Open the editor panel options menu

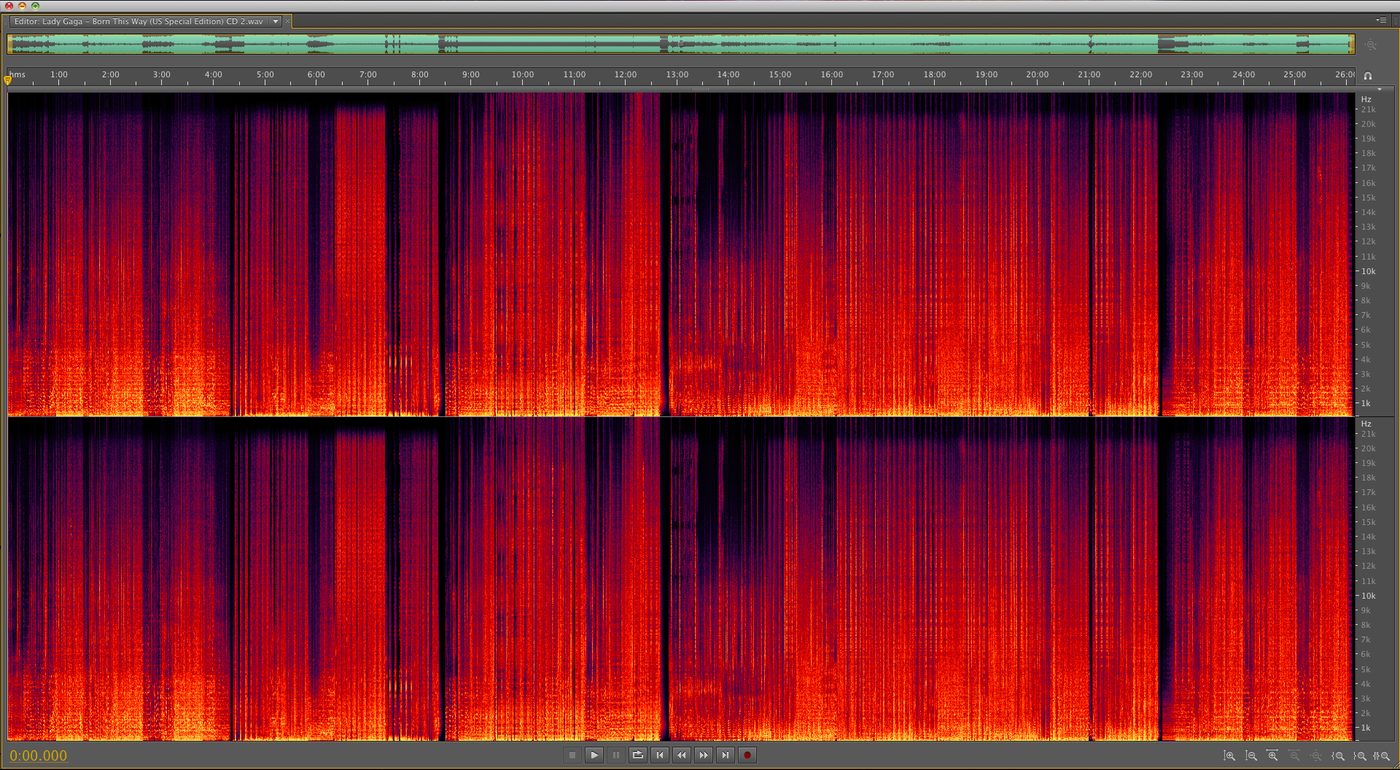(x=1383, y=20)
